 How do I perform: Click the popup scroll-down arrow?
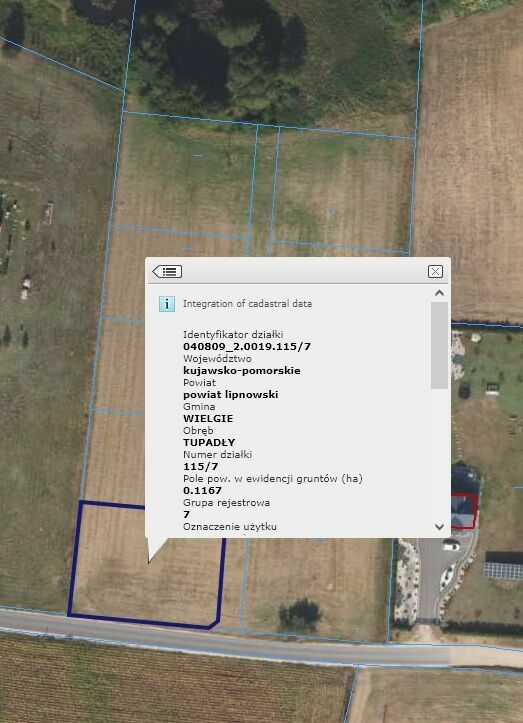439,526
